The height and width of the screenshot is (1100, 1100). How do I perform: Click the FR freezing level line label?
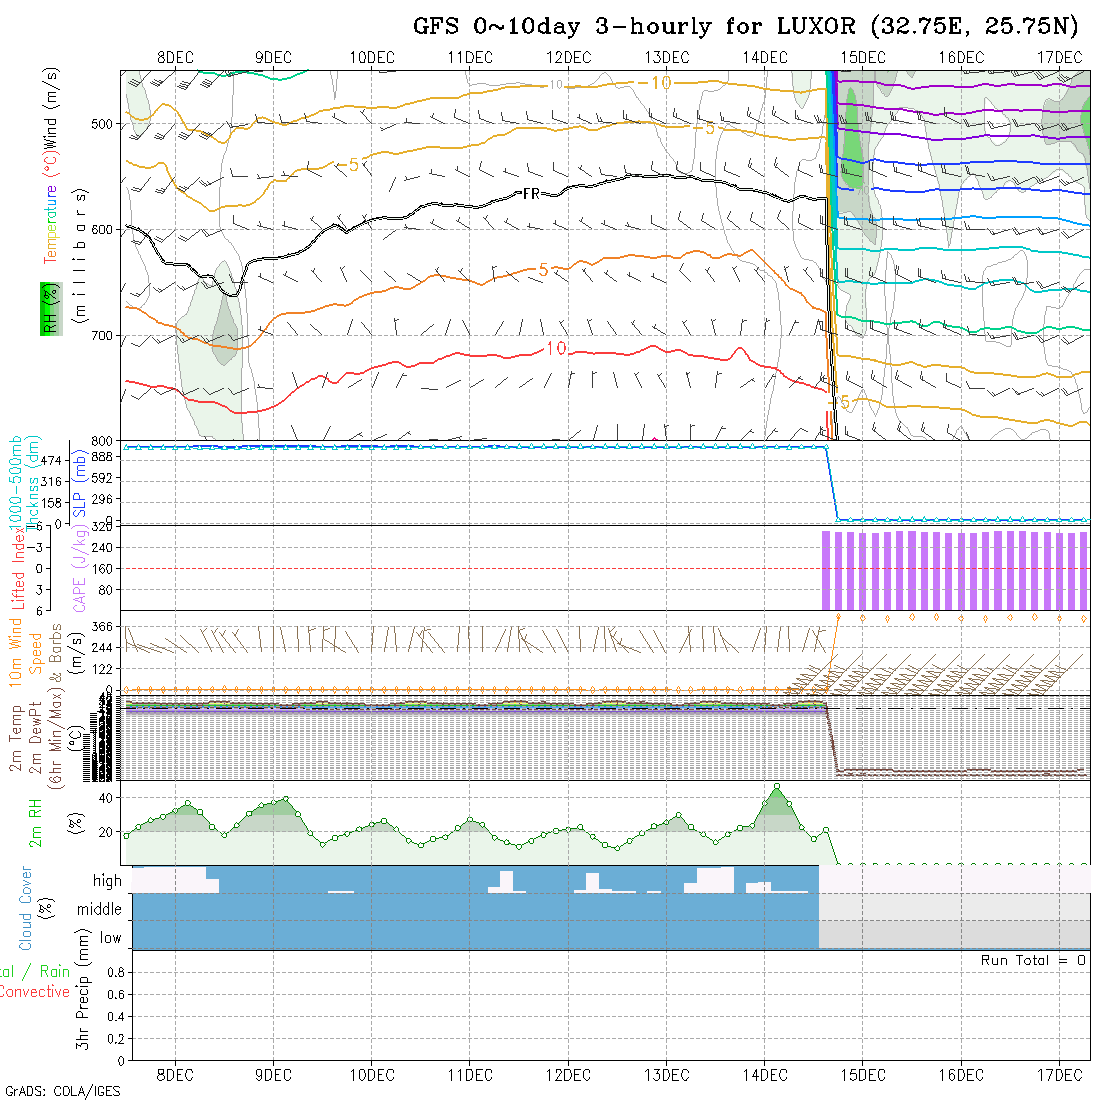532,193
